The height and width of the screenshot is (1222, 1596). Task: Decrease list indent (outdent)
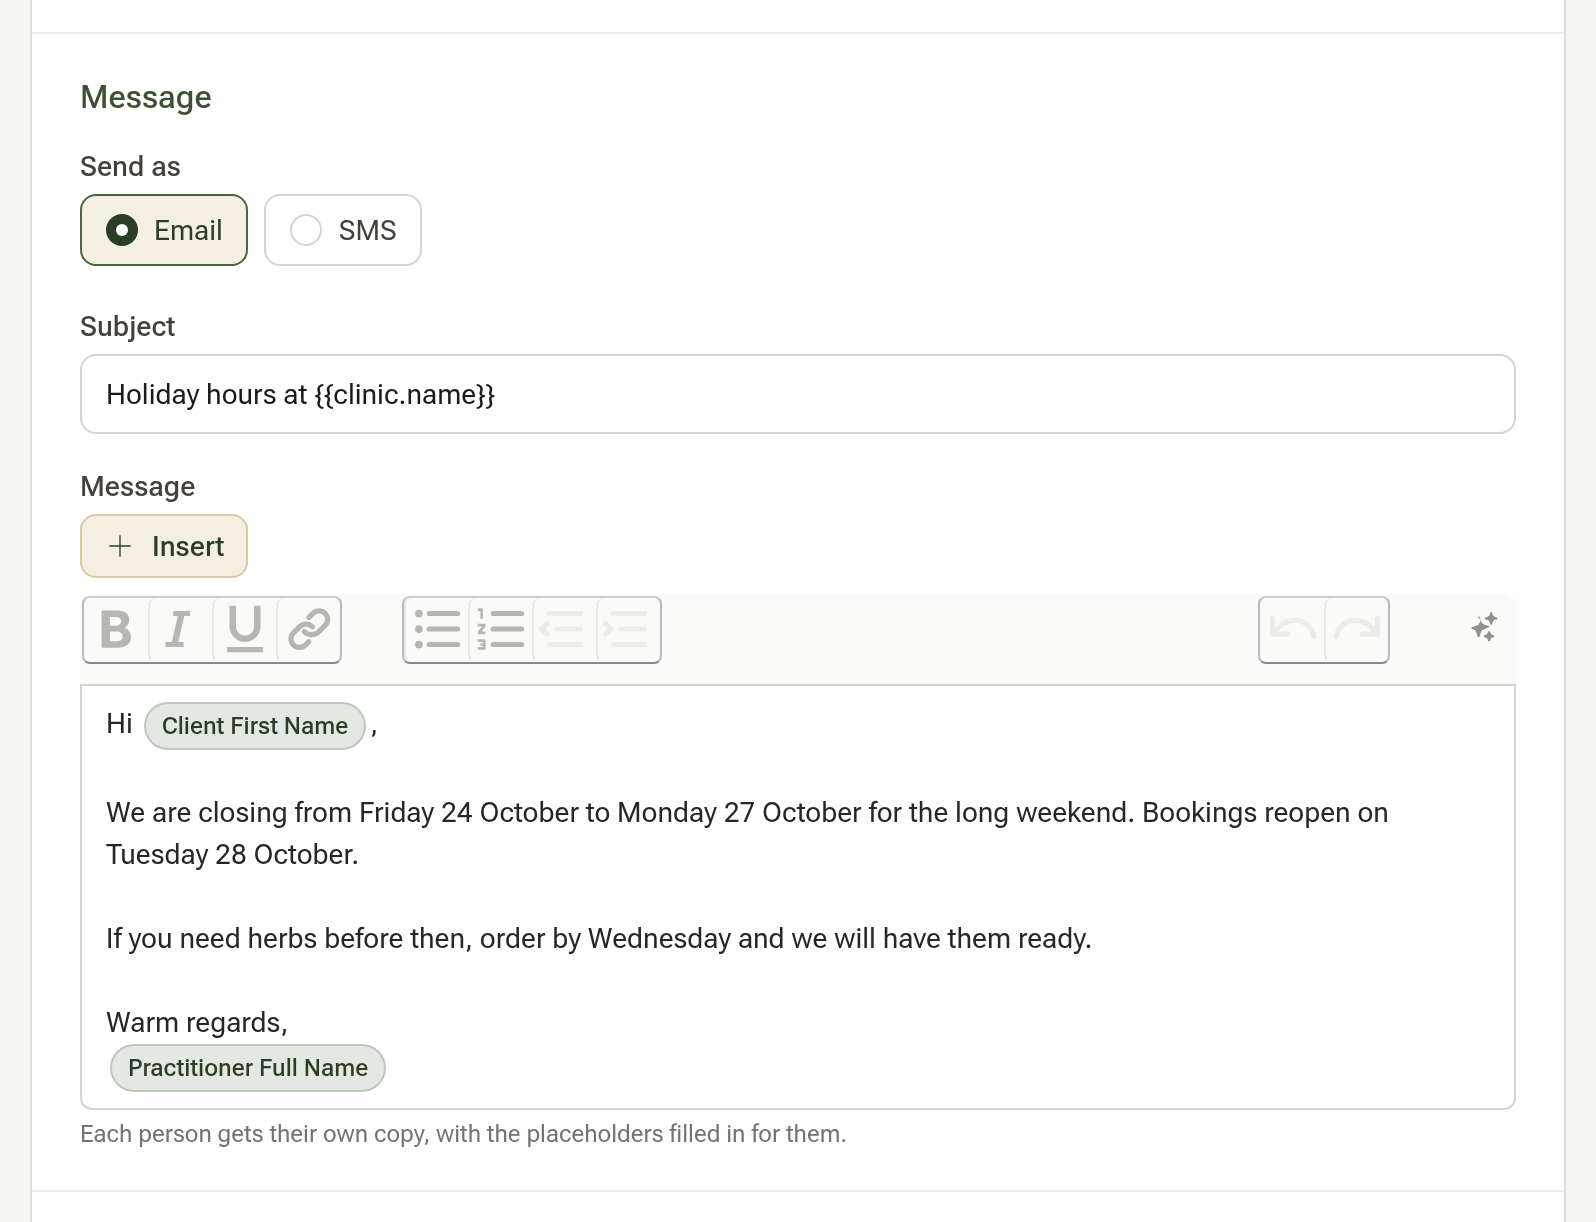pyautogui.click(x=564, y=630)
